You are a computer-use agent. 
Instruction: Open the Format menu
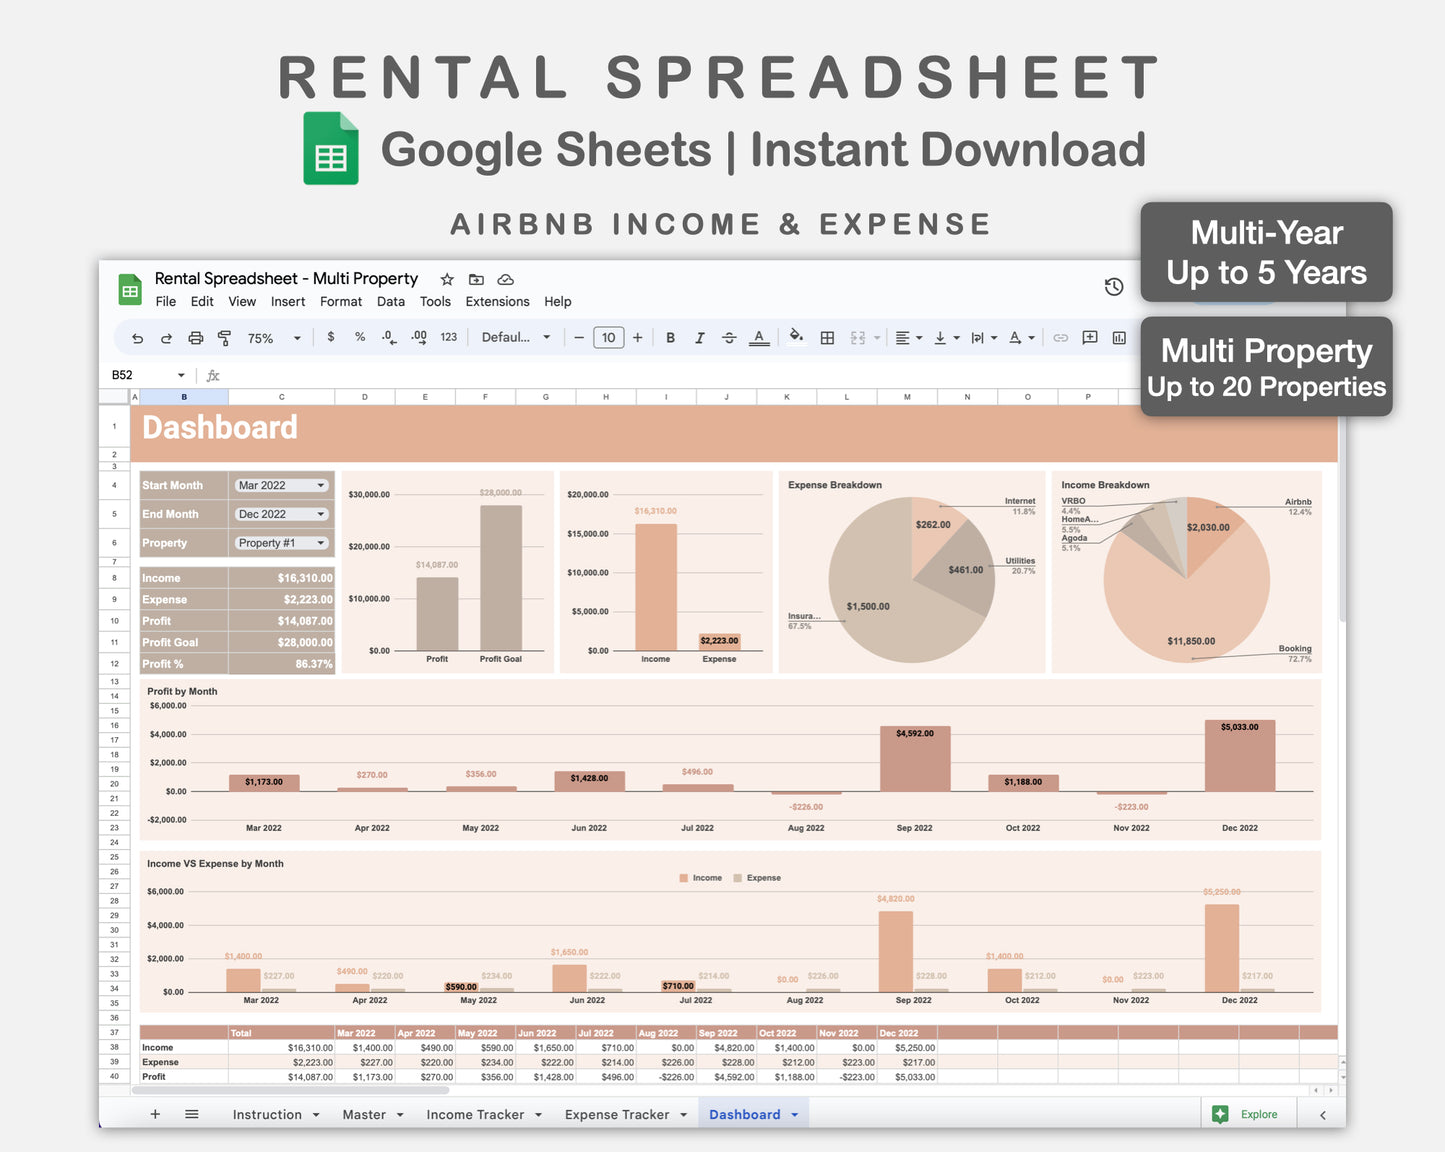340,301
